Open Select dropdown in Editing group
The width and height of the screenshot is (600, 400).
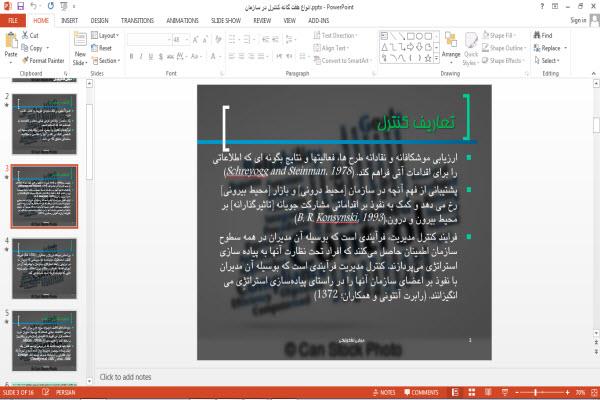coord(547,60)
